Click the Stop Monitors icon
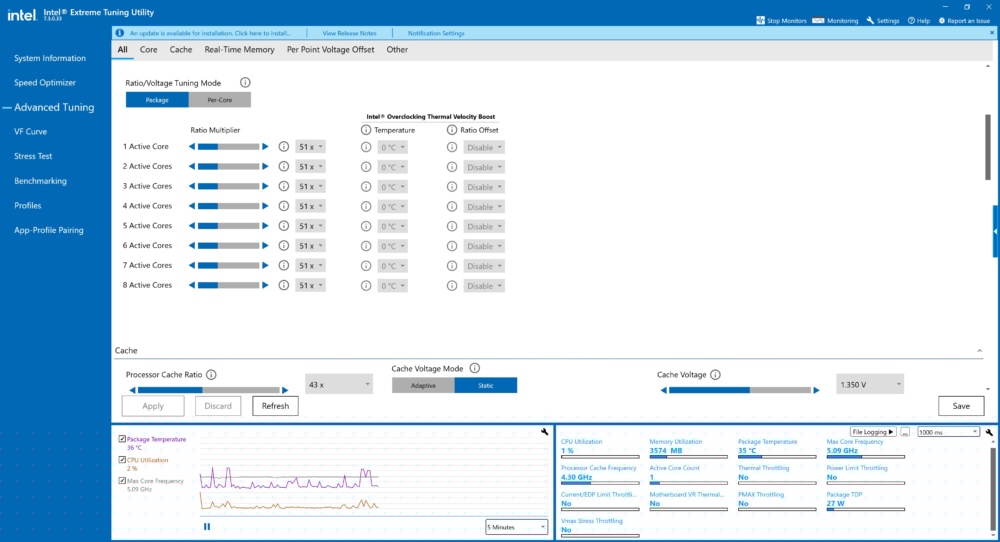Screen dimensions: 1000x542 pos(760,20)
